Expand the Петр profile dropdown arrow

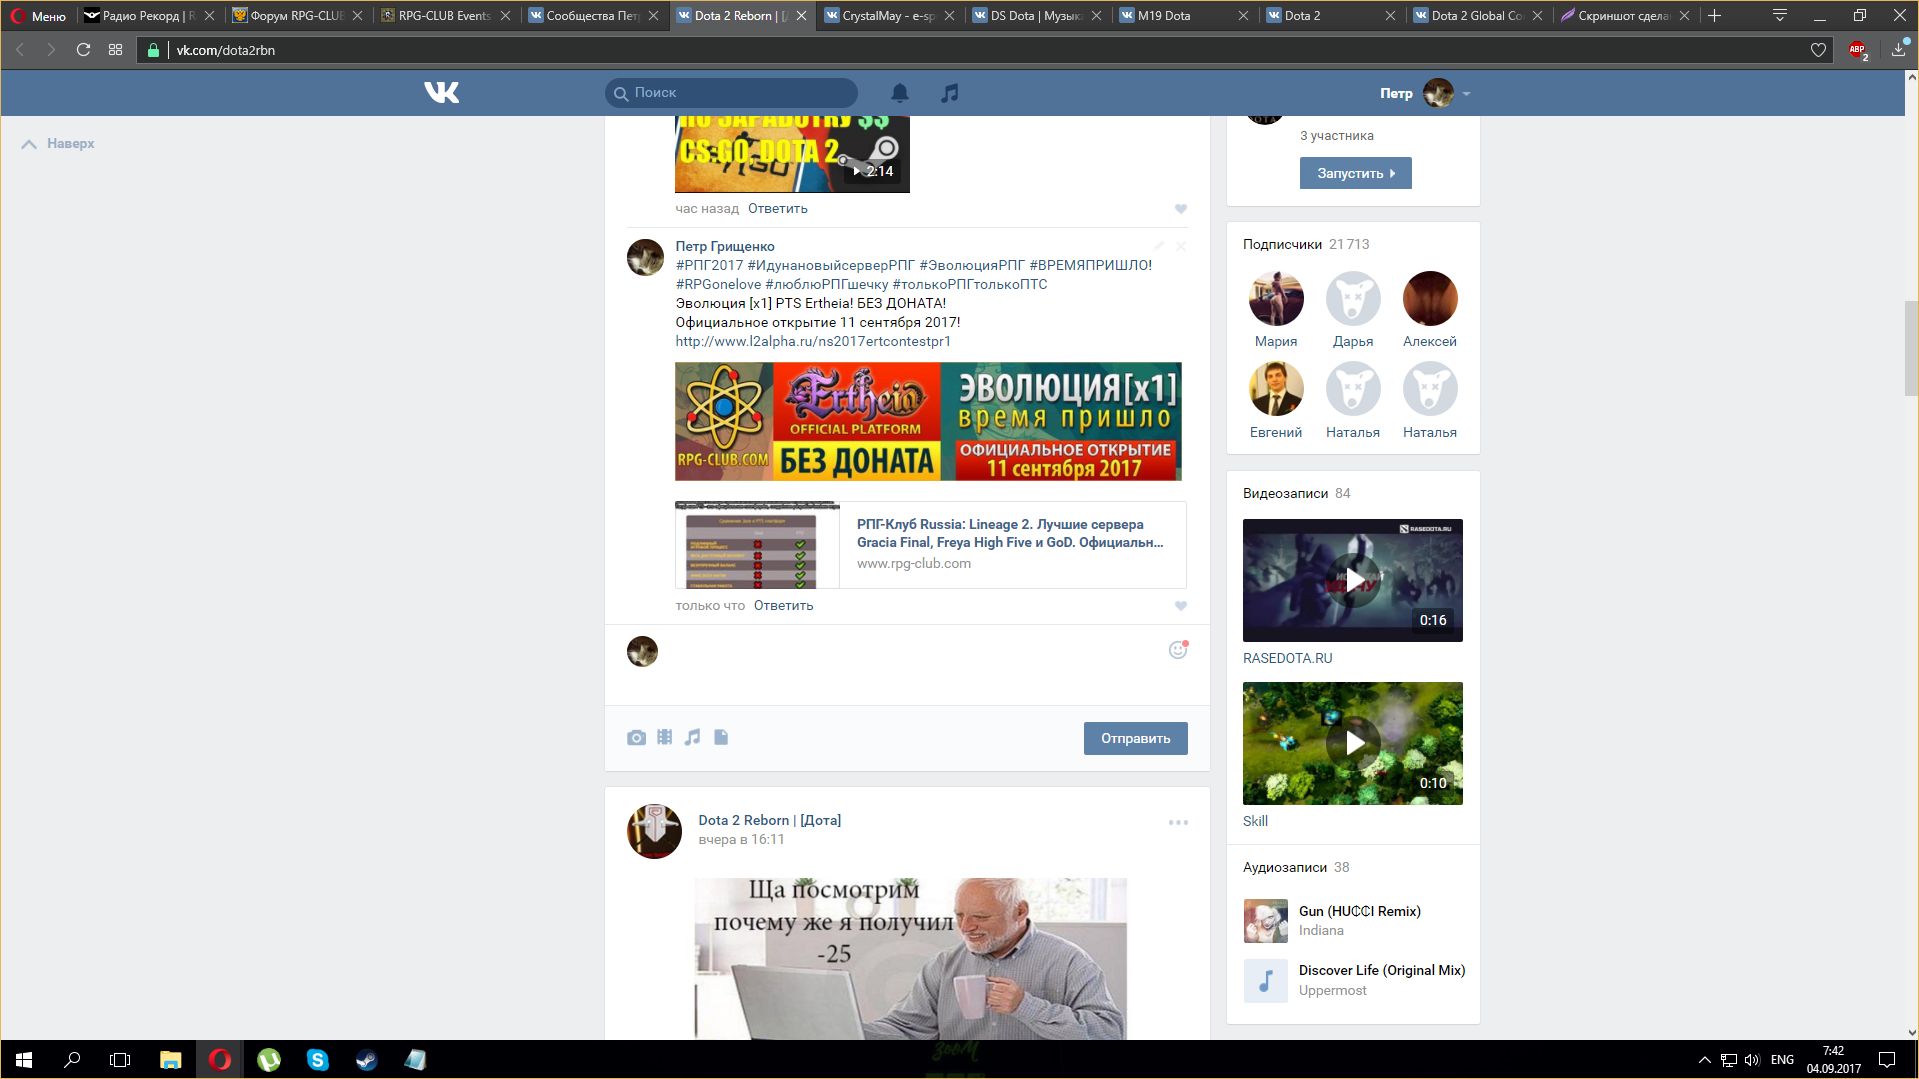tap(1466, 93)
